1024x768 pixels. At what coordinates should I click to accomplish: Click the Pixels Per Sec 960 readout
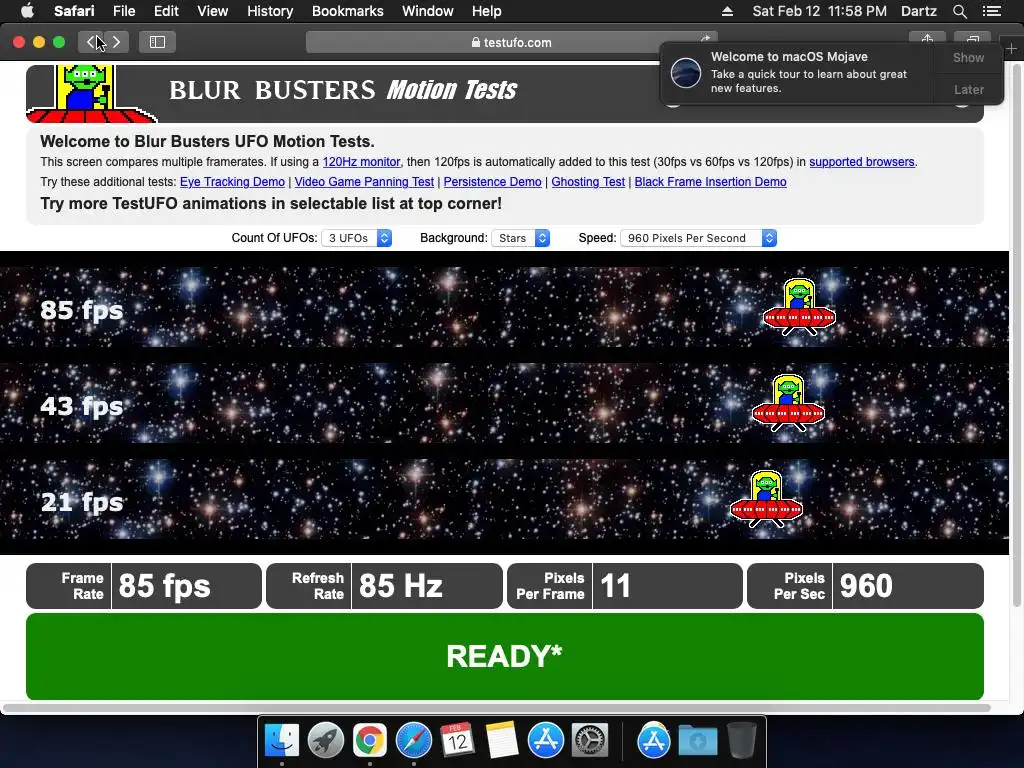click(x=865, y=586)
